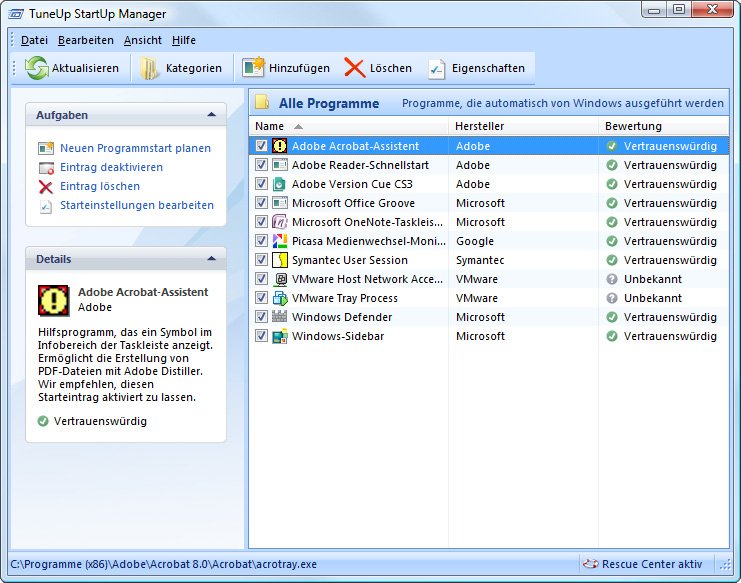The width and height of the screenshot is (741, 583).
Task: Select the VMware Tray Process entry name
Action: tap(345, 298)
